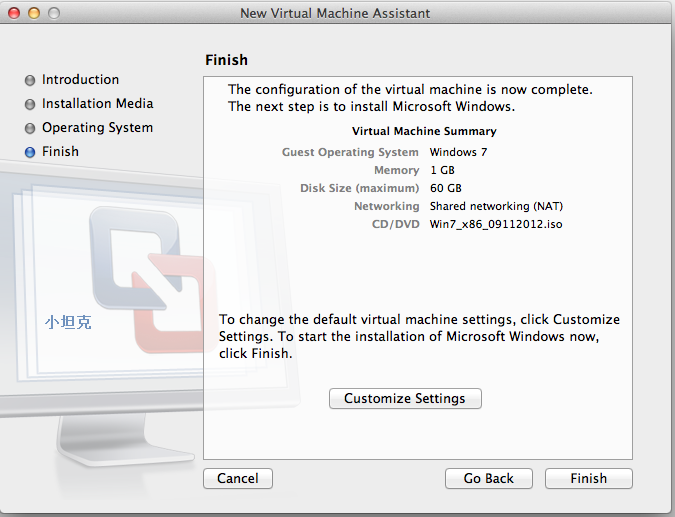The height and width of the screenshot is (517, 675).
Task: Click the VMware Fusion logo graphic
Action: (153, 279)
